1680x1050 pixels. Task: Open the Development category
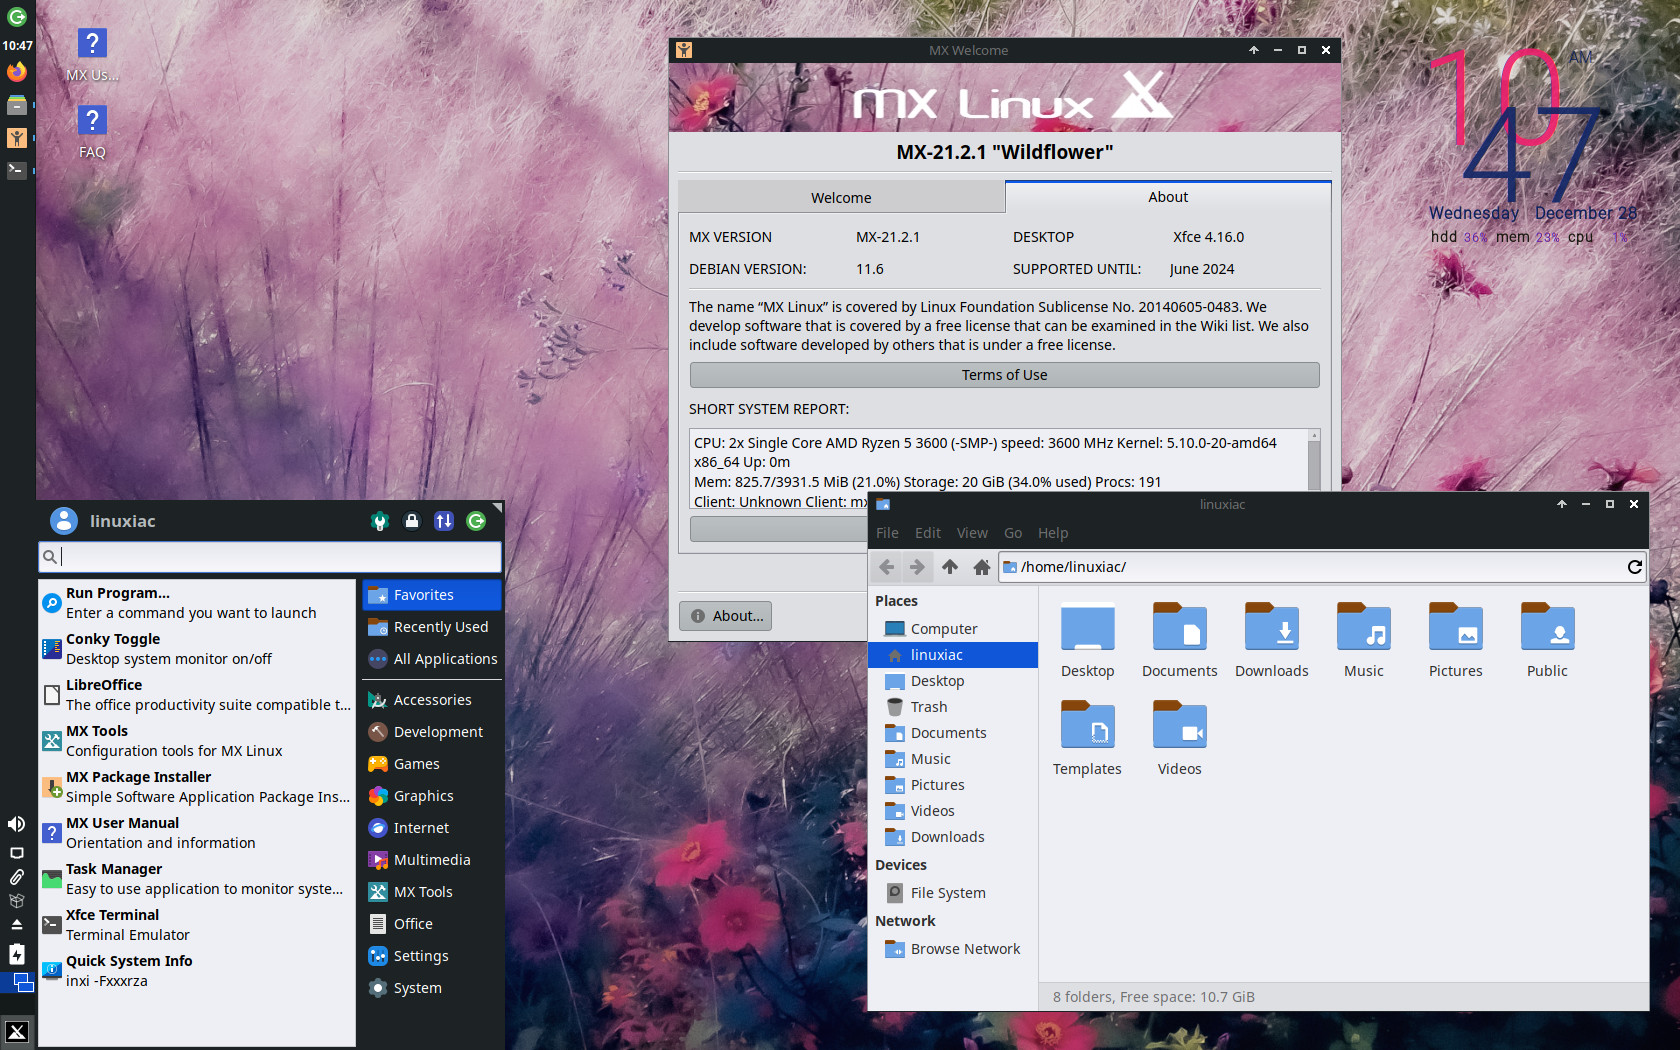point(432,732)
